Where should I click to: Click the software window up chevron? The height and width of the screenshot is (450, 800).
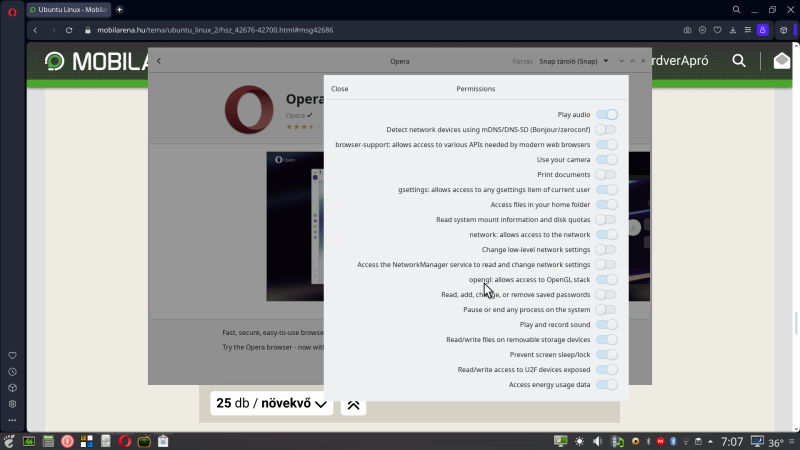pyautogui.click(x=632, y=61)
